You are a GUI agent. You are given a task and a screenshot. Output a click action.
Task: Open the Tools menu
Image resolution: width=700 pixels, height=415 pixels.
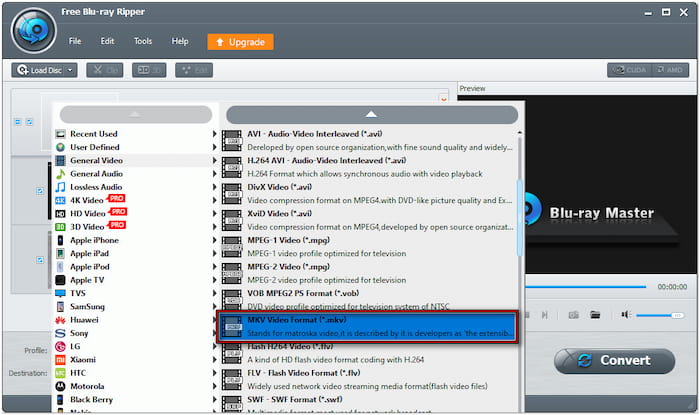[x=143, y=41]
